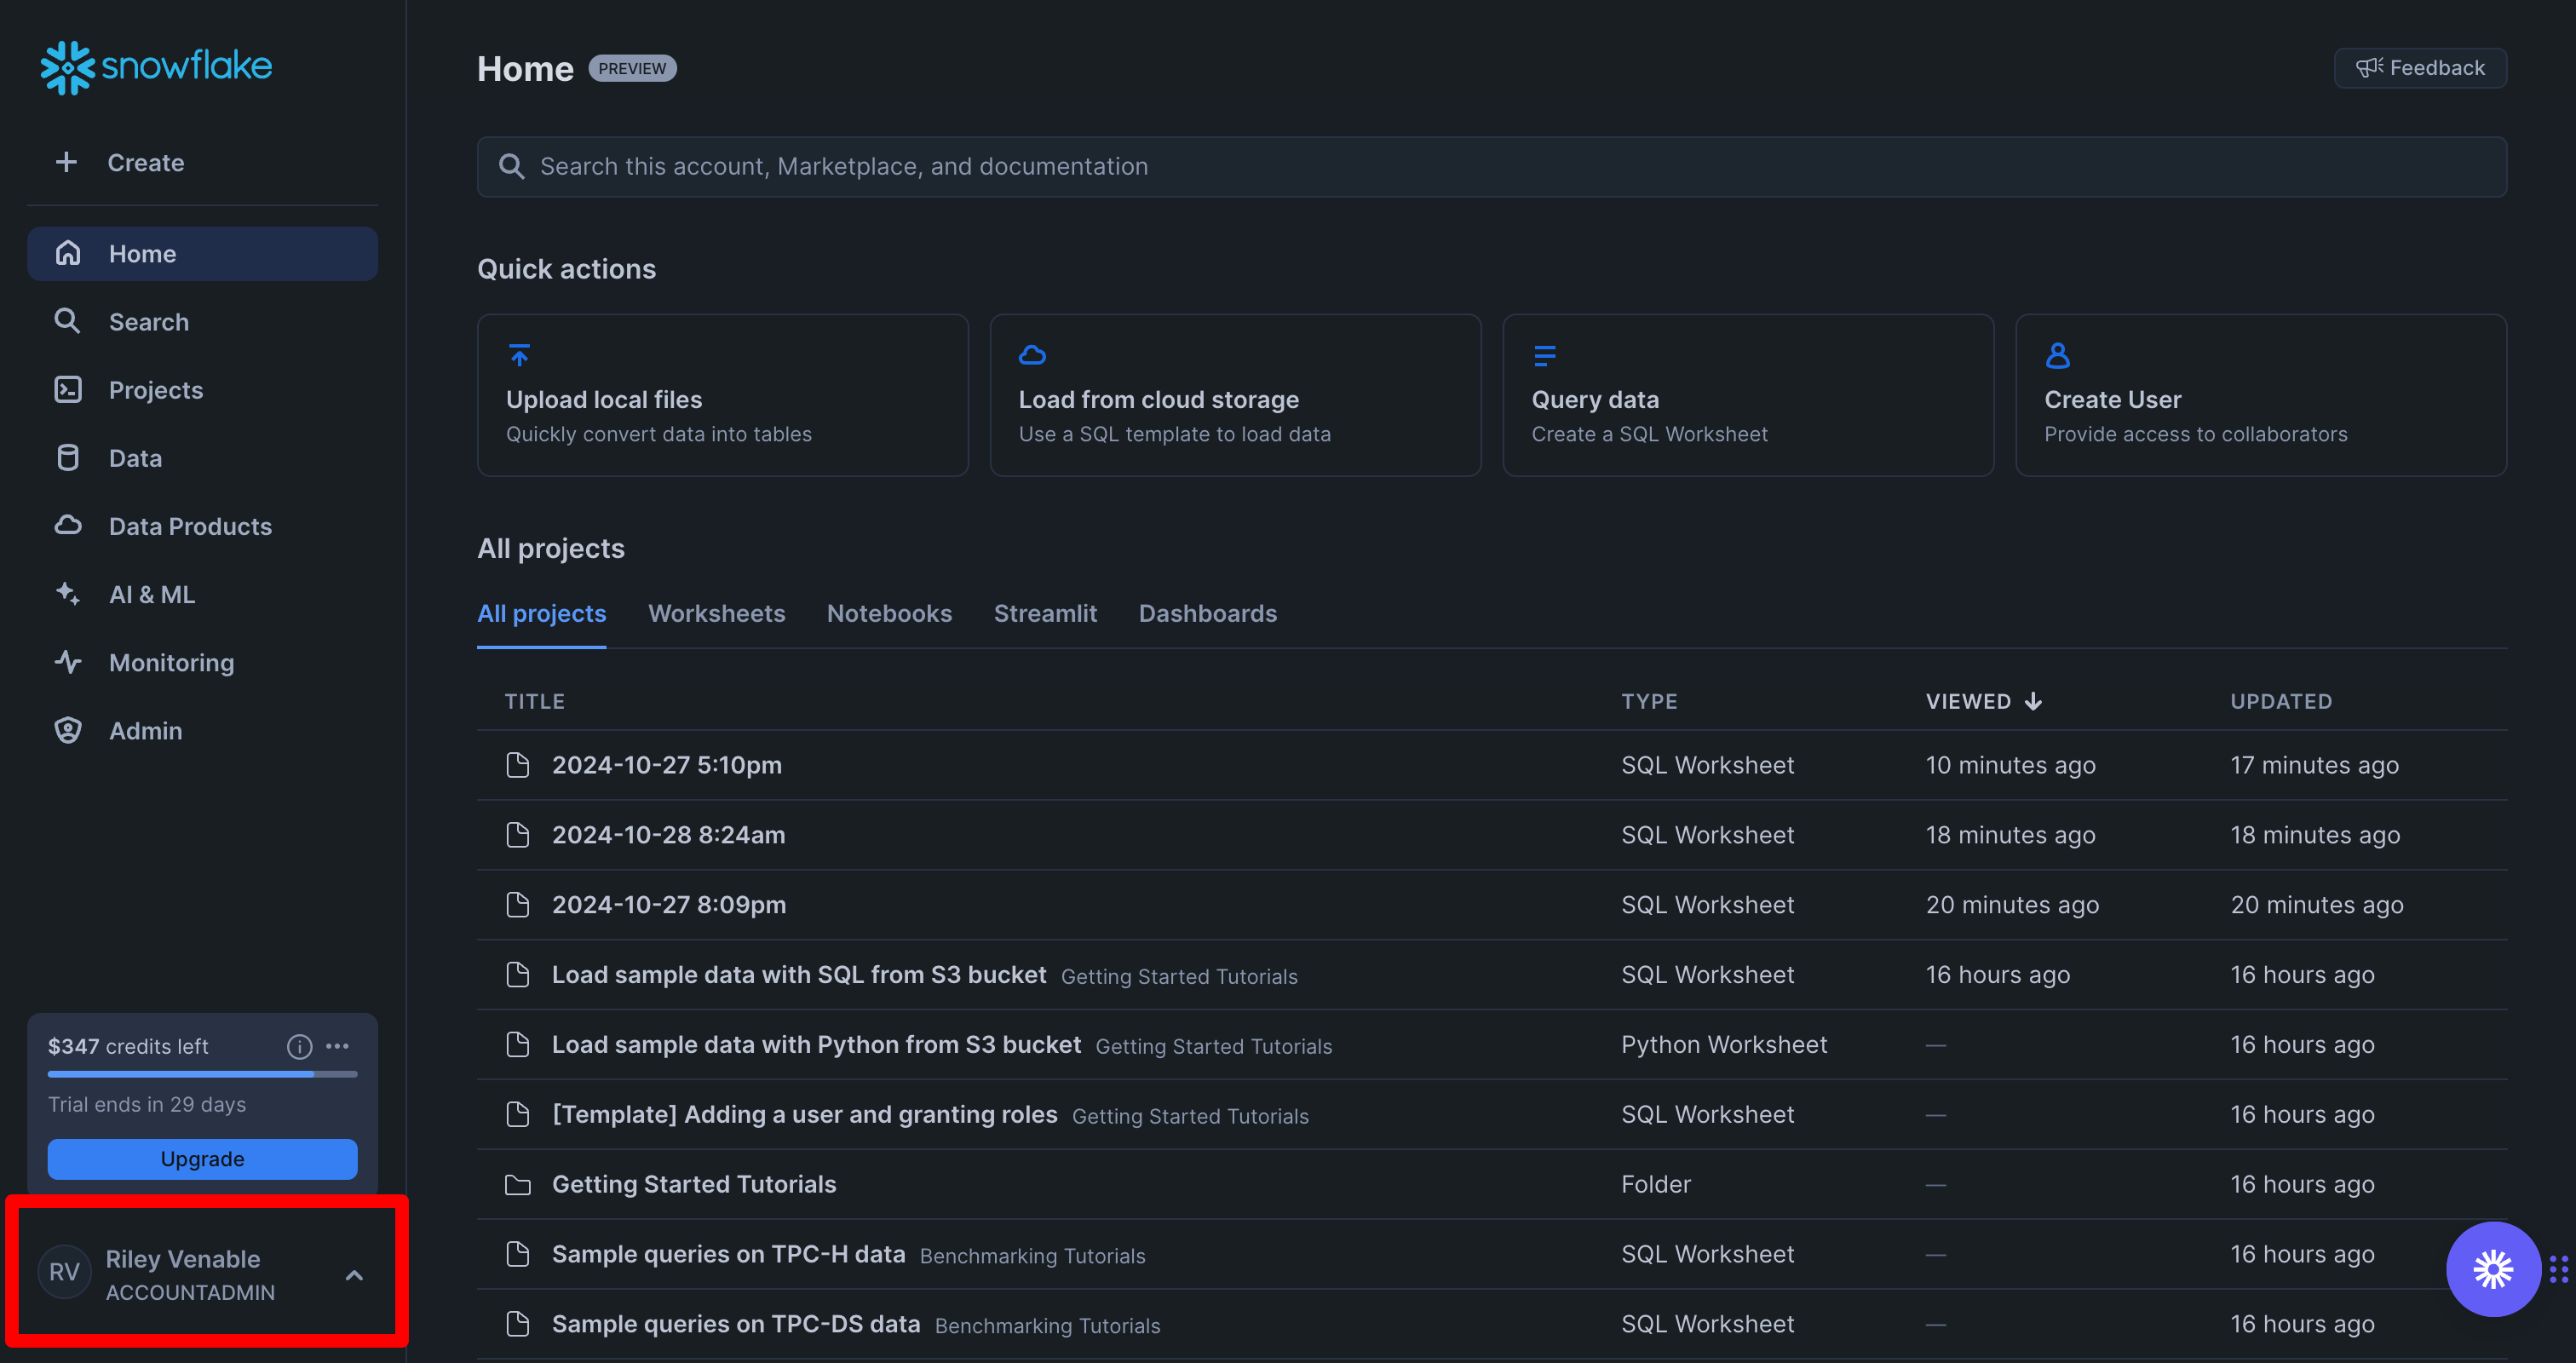The width and height of the screenshot is (2576, 1363).
Task: Open Sample queries on TPC-H data
Action: (729, 1254)
